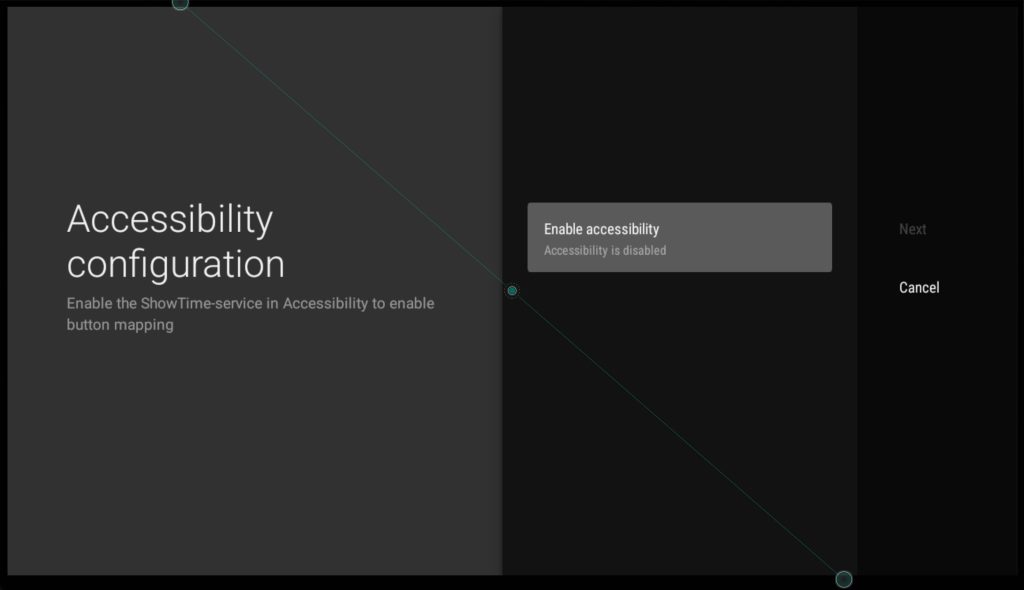Click the word 'Accessibility' in the heading
This screenshot has height=590, width=1024.
coord(169,219)
